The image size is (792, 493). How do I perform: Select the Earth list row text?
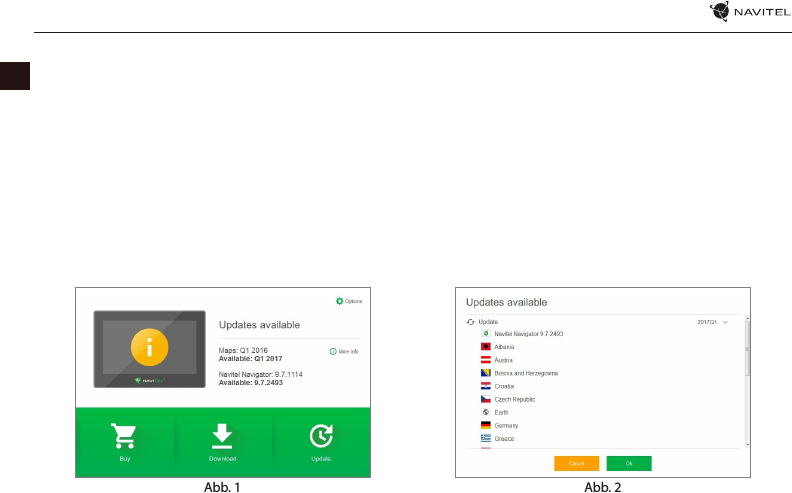click(x=501, y=413)
